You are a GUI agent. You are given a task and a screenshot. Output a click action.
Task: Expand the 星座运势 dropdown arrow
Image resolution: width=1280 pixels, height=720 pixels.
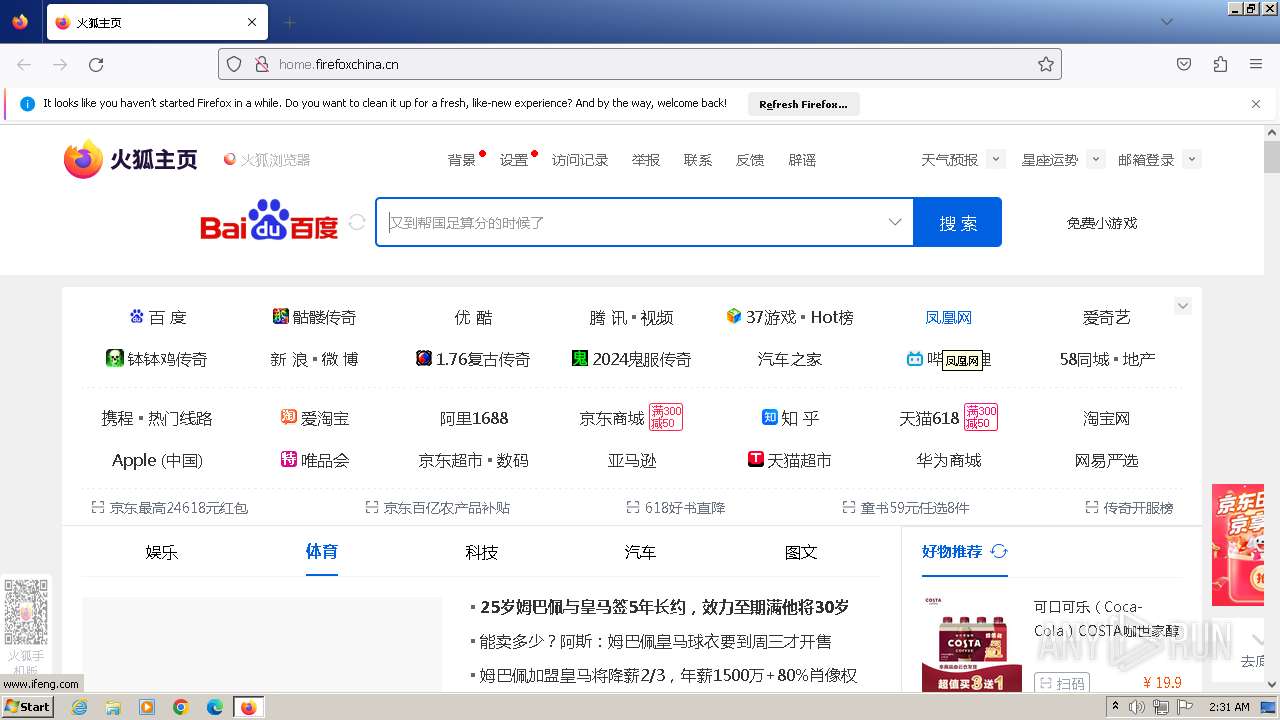[1095, 159]
